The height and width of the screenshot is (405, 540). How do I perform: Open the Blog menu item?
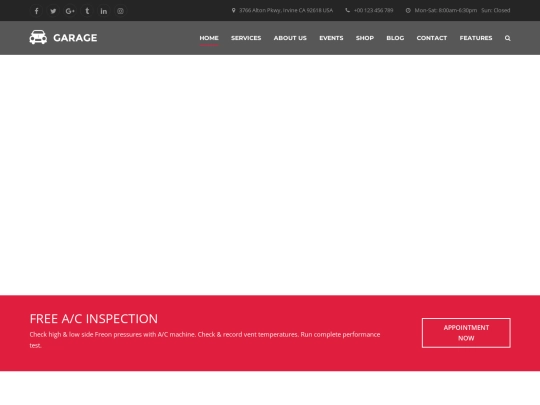tap(395, 38)
